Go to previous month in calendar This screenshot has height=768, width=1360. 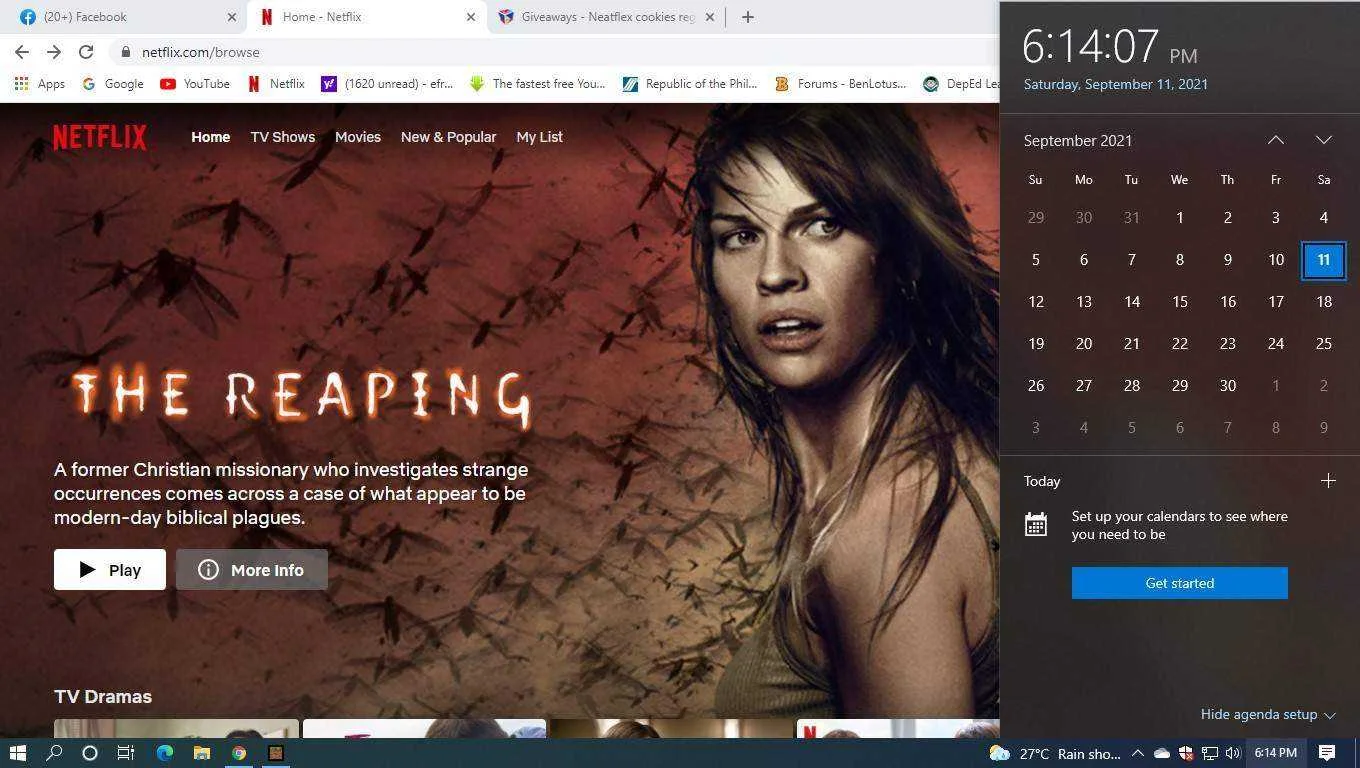(x=1276, y=140)
